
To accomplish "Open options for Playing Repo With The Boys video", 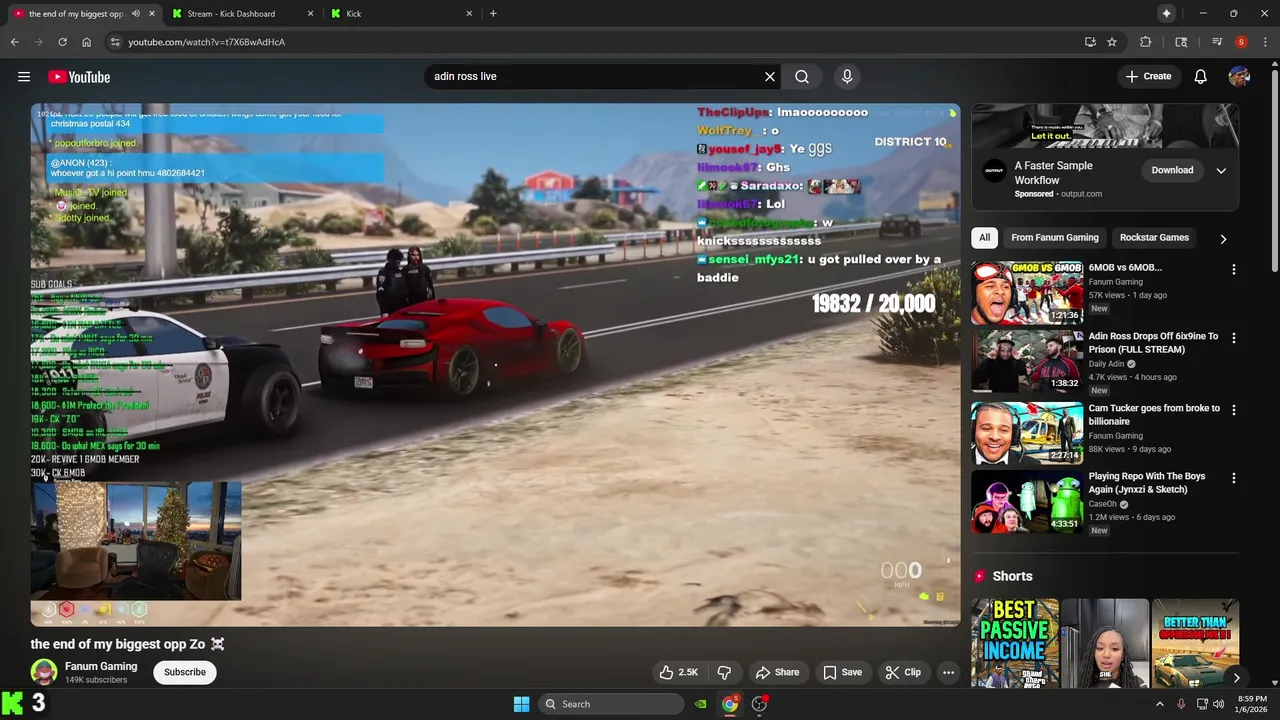I will coord(1233,478).
